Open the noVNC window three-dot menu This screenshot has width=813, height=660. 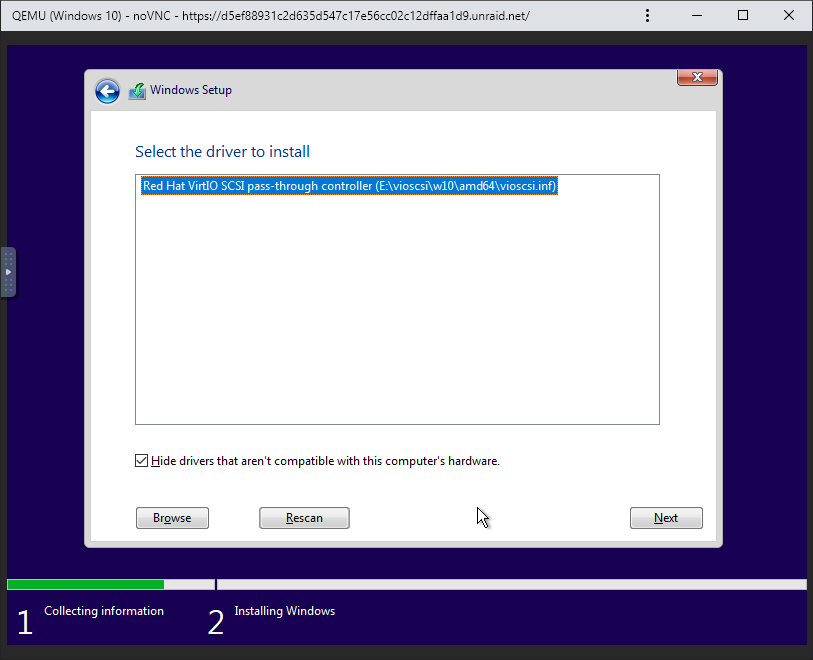[647, 16]
